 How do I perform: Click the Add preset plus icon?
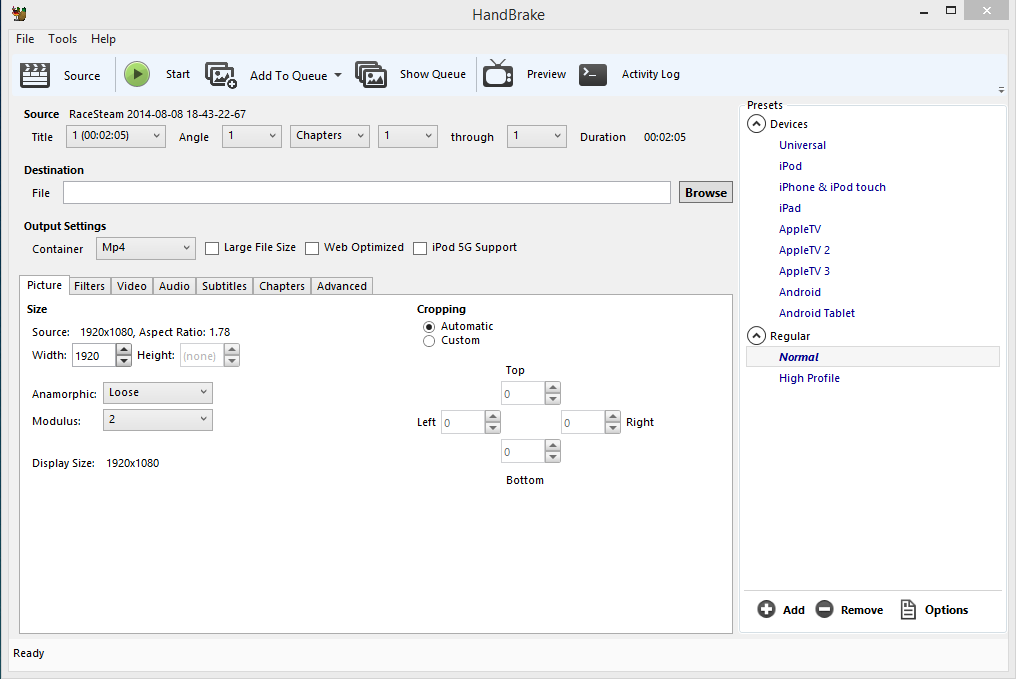[x=766, y=609]
